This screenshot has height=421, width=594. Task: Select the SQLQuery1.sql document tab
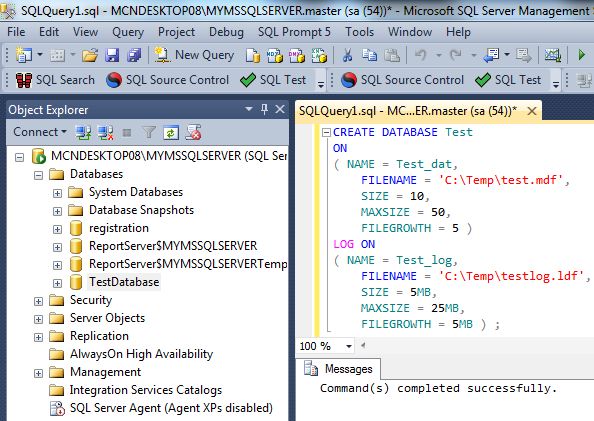click(408, 111)
